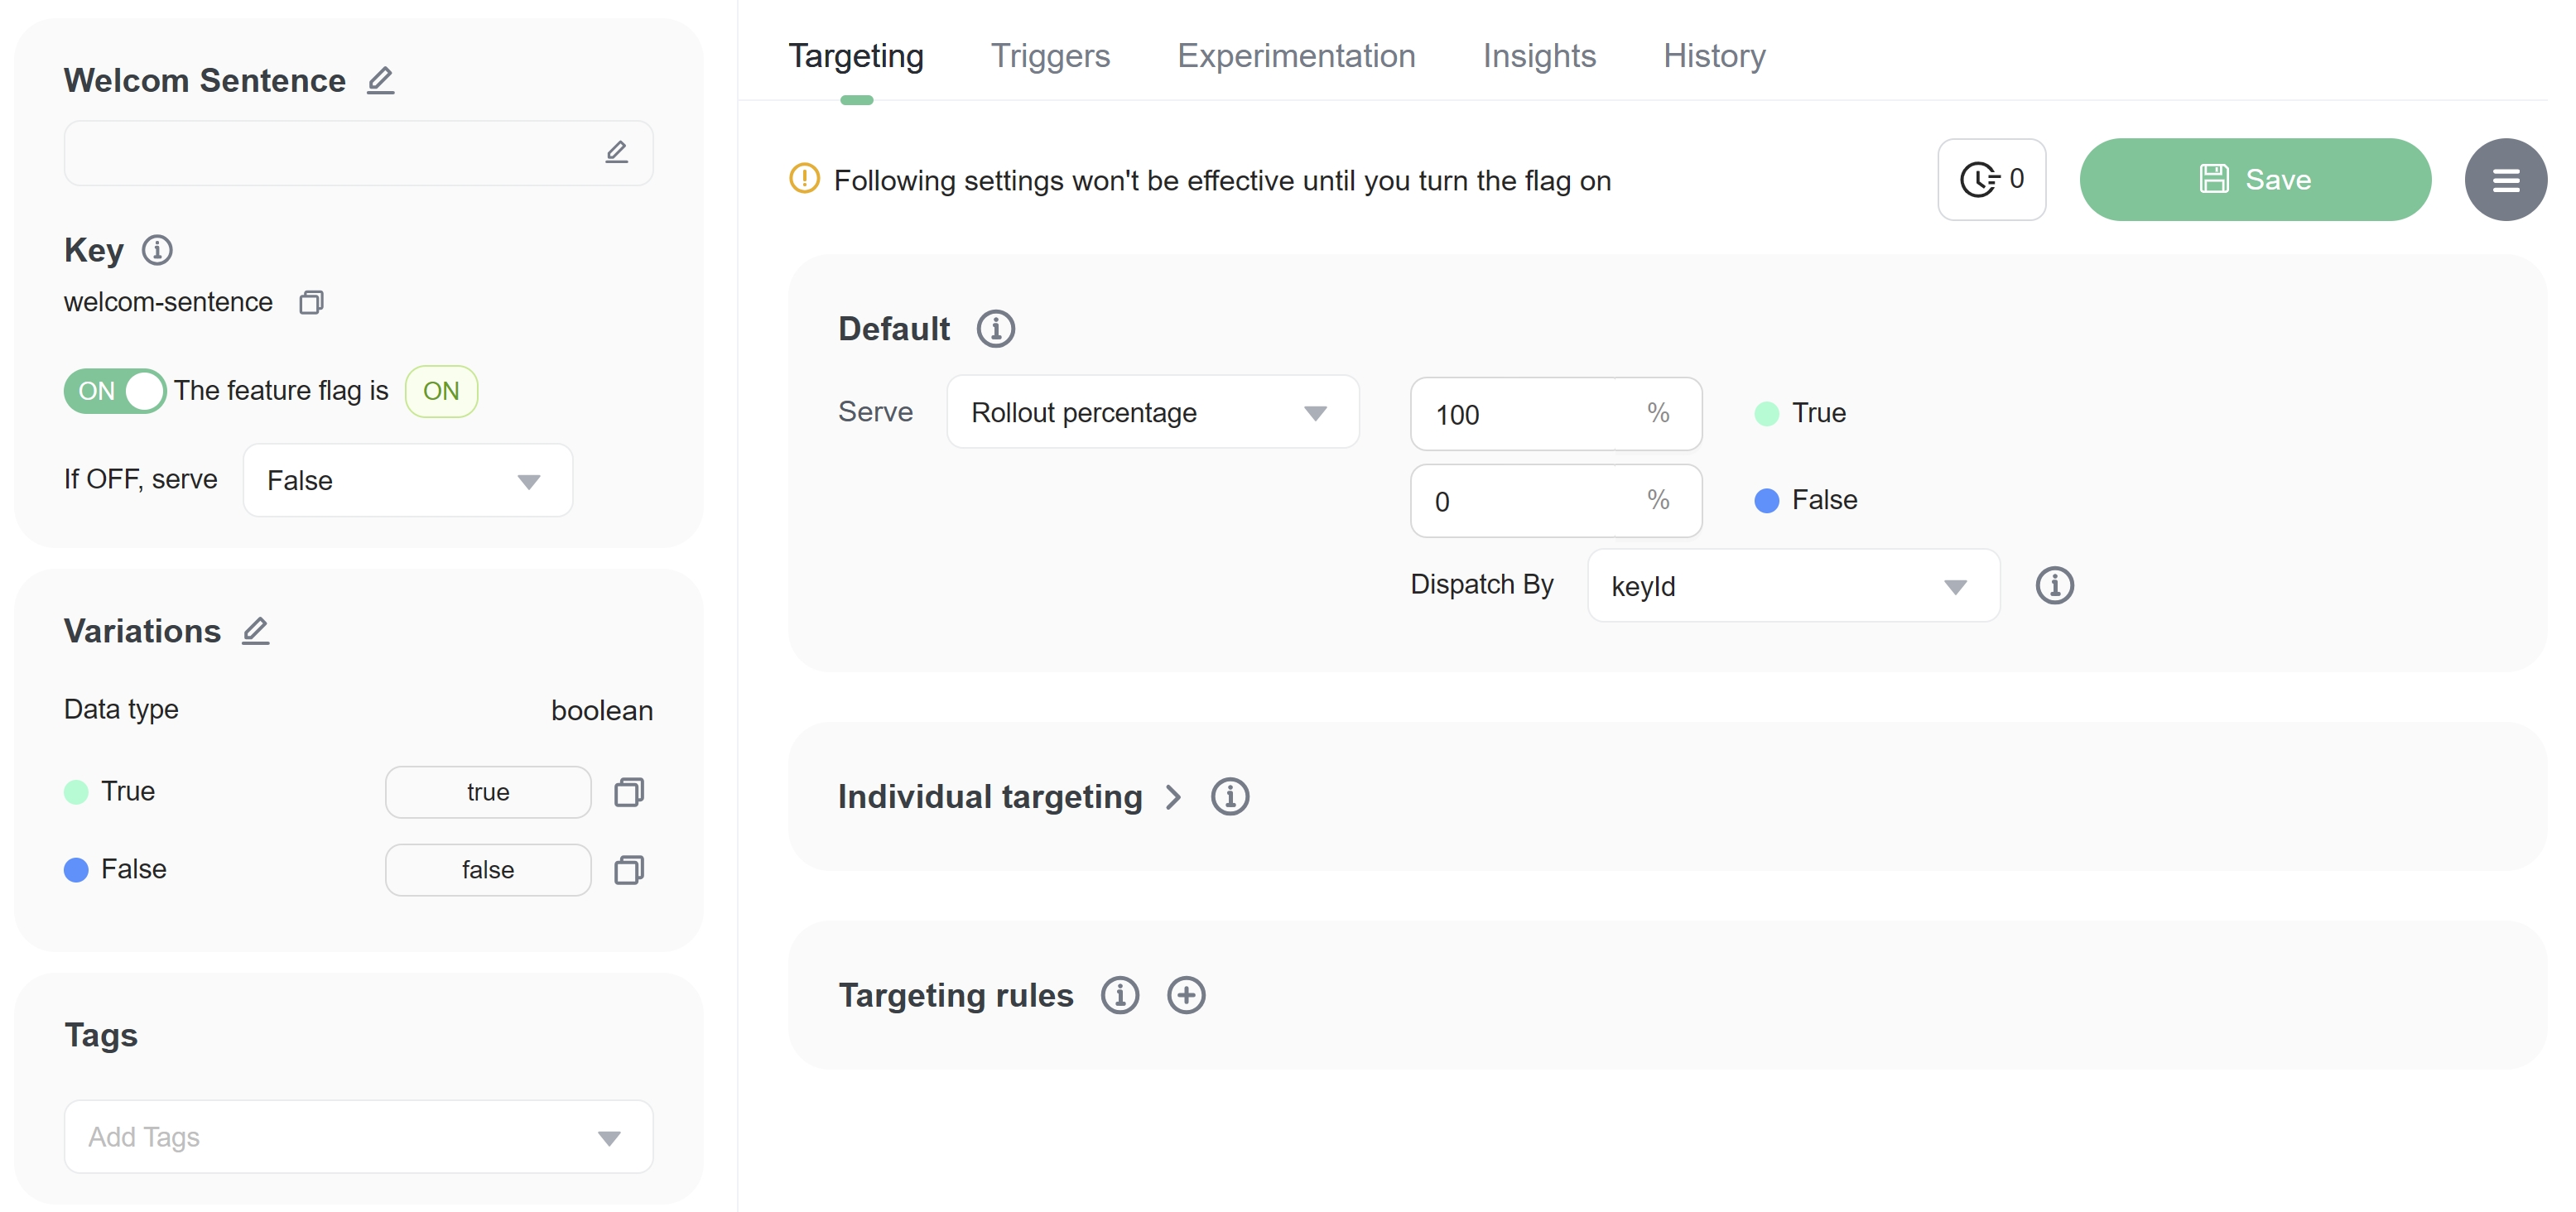Show Dispatch By info
Image resolution: width=2576 pixels, height=1212 pixels.
tap(2054, 585)
